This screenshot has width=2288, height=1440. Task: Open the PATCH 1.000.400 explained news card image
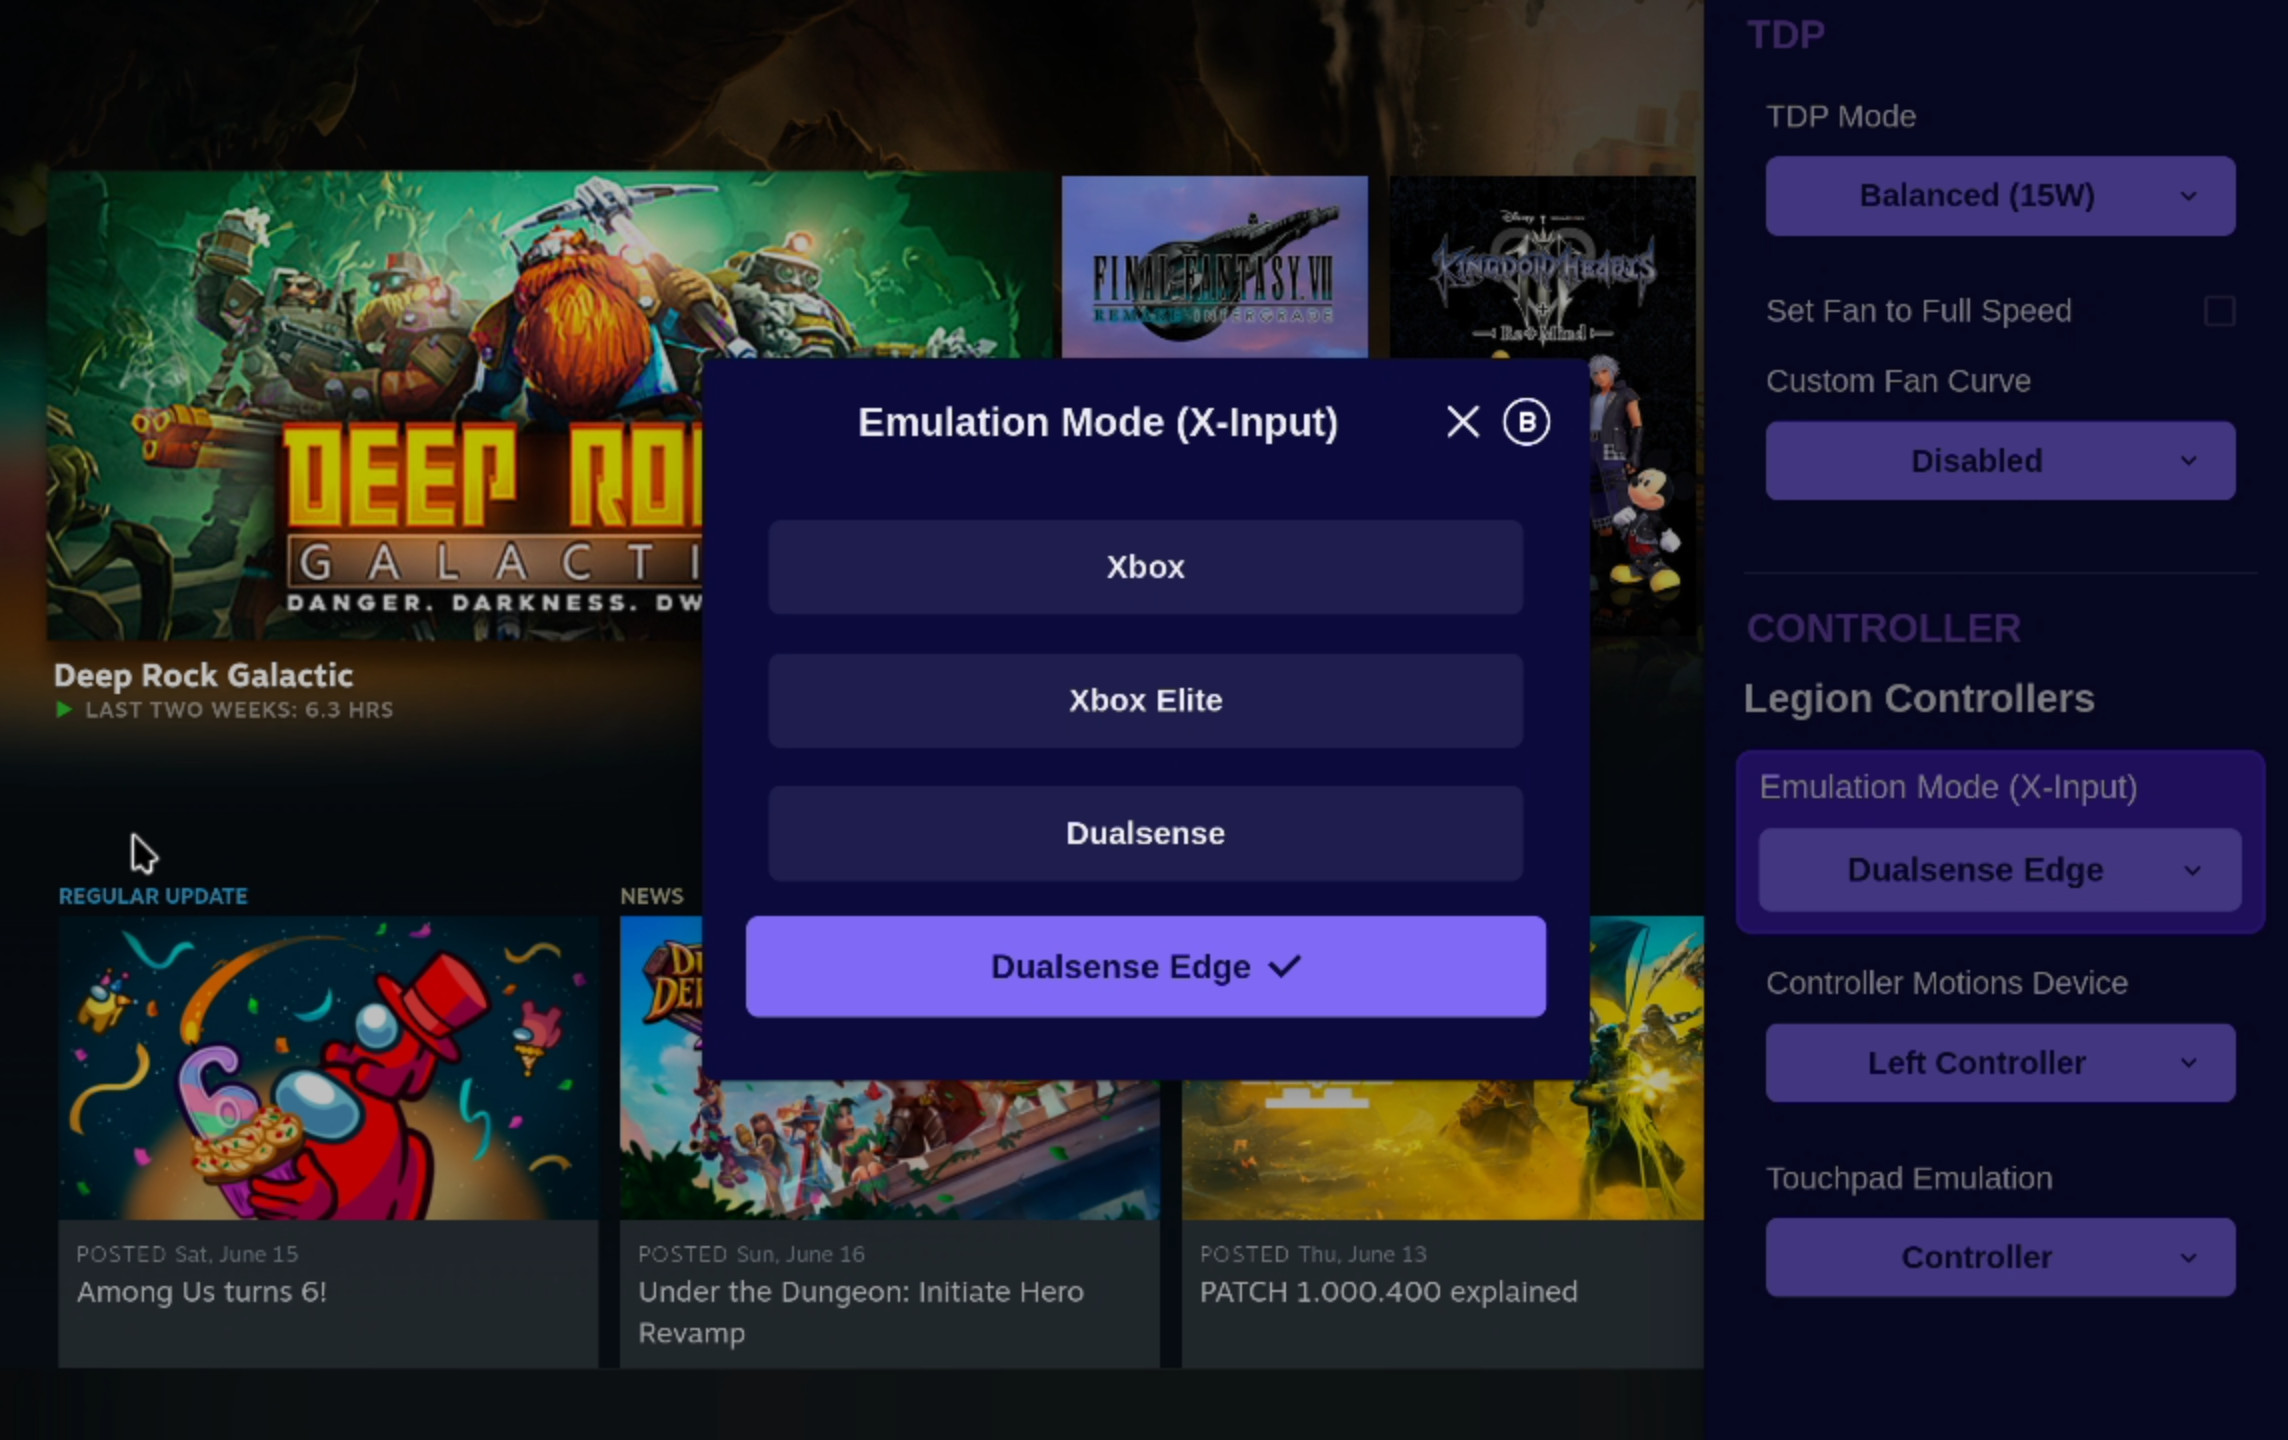point(1443,1150)
